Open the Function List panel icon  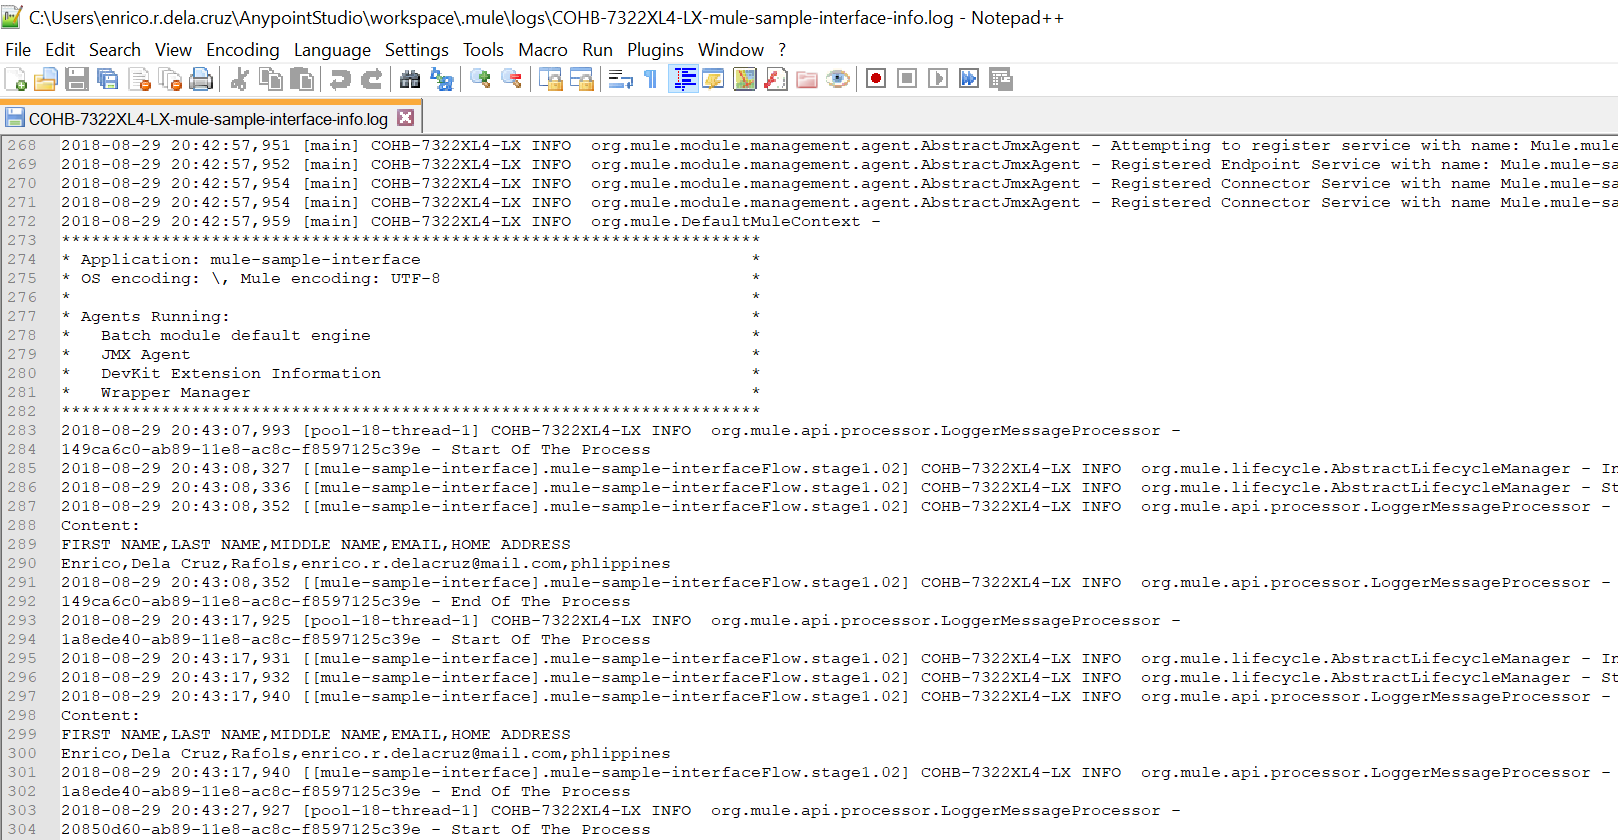click(775, 79)
